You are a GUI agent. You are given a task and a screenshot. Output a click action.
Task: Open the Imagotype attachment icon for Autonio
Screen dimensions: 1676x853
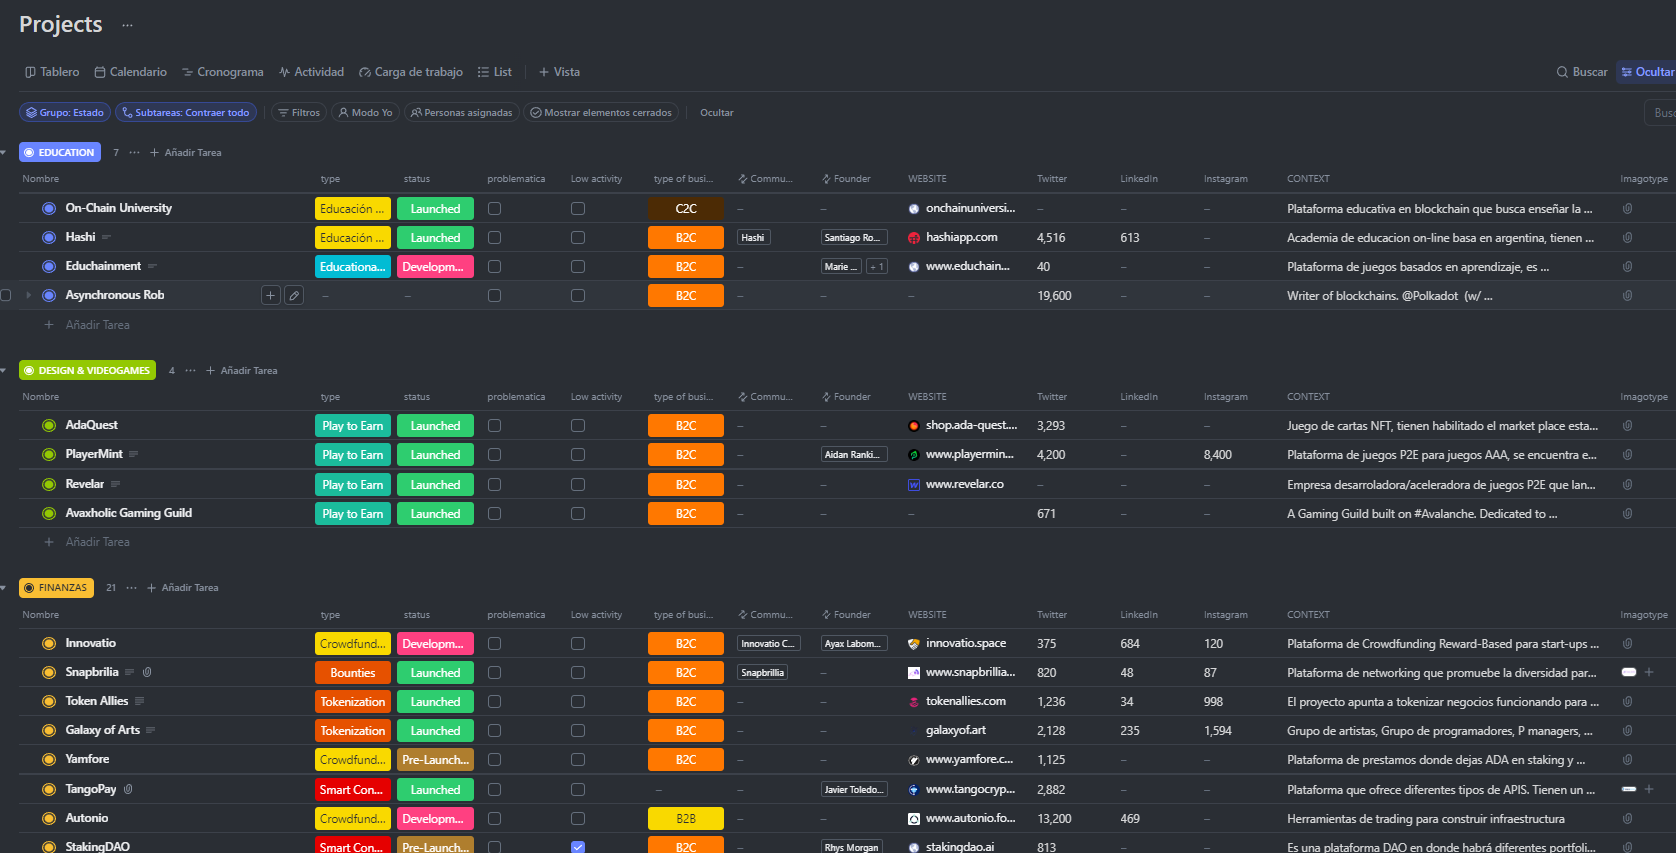click(1627, 819)
